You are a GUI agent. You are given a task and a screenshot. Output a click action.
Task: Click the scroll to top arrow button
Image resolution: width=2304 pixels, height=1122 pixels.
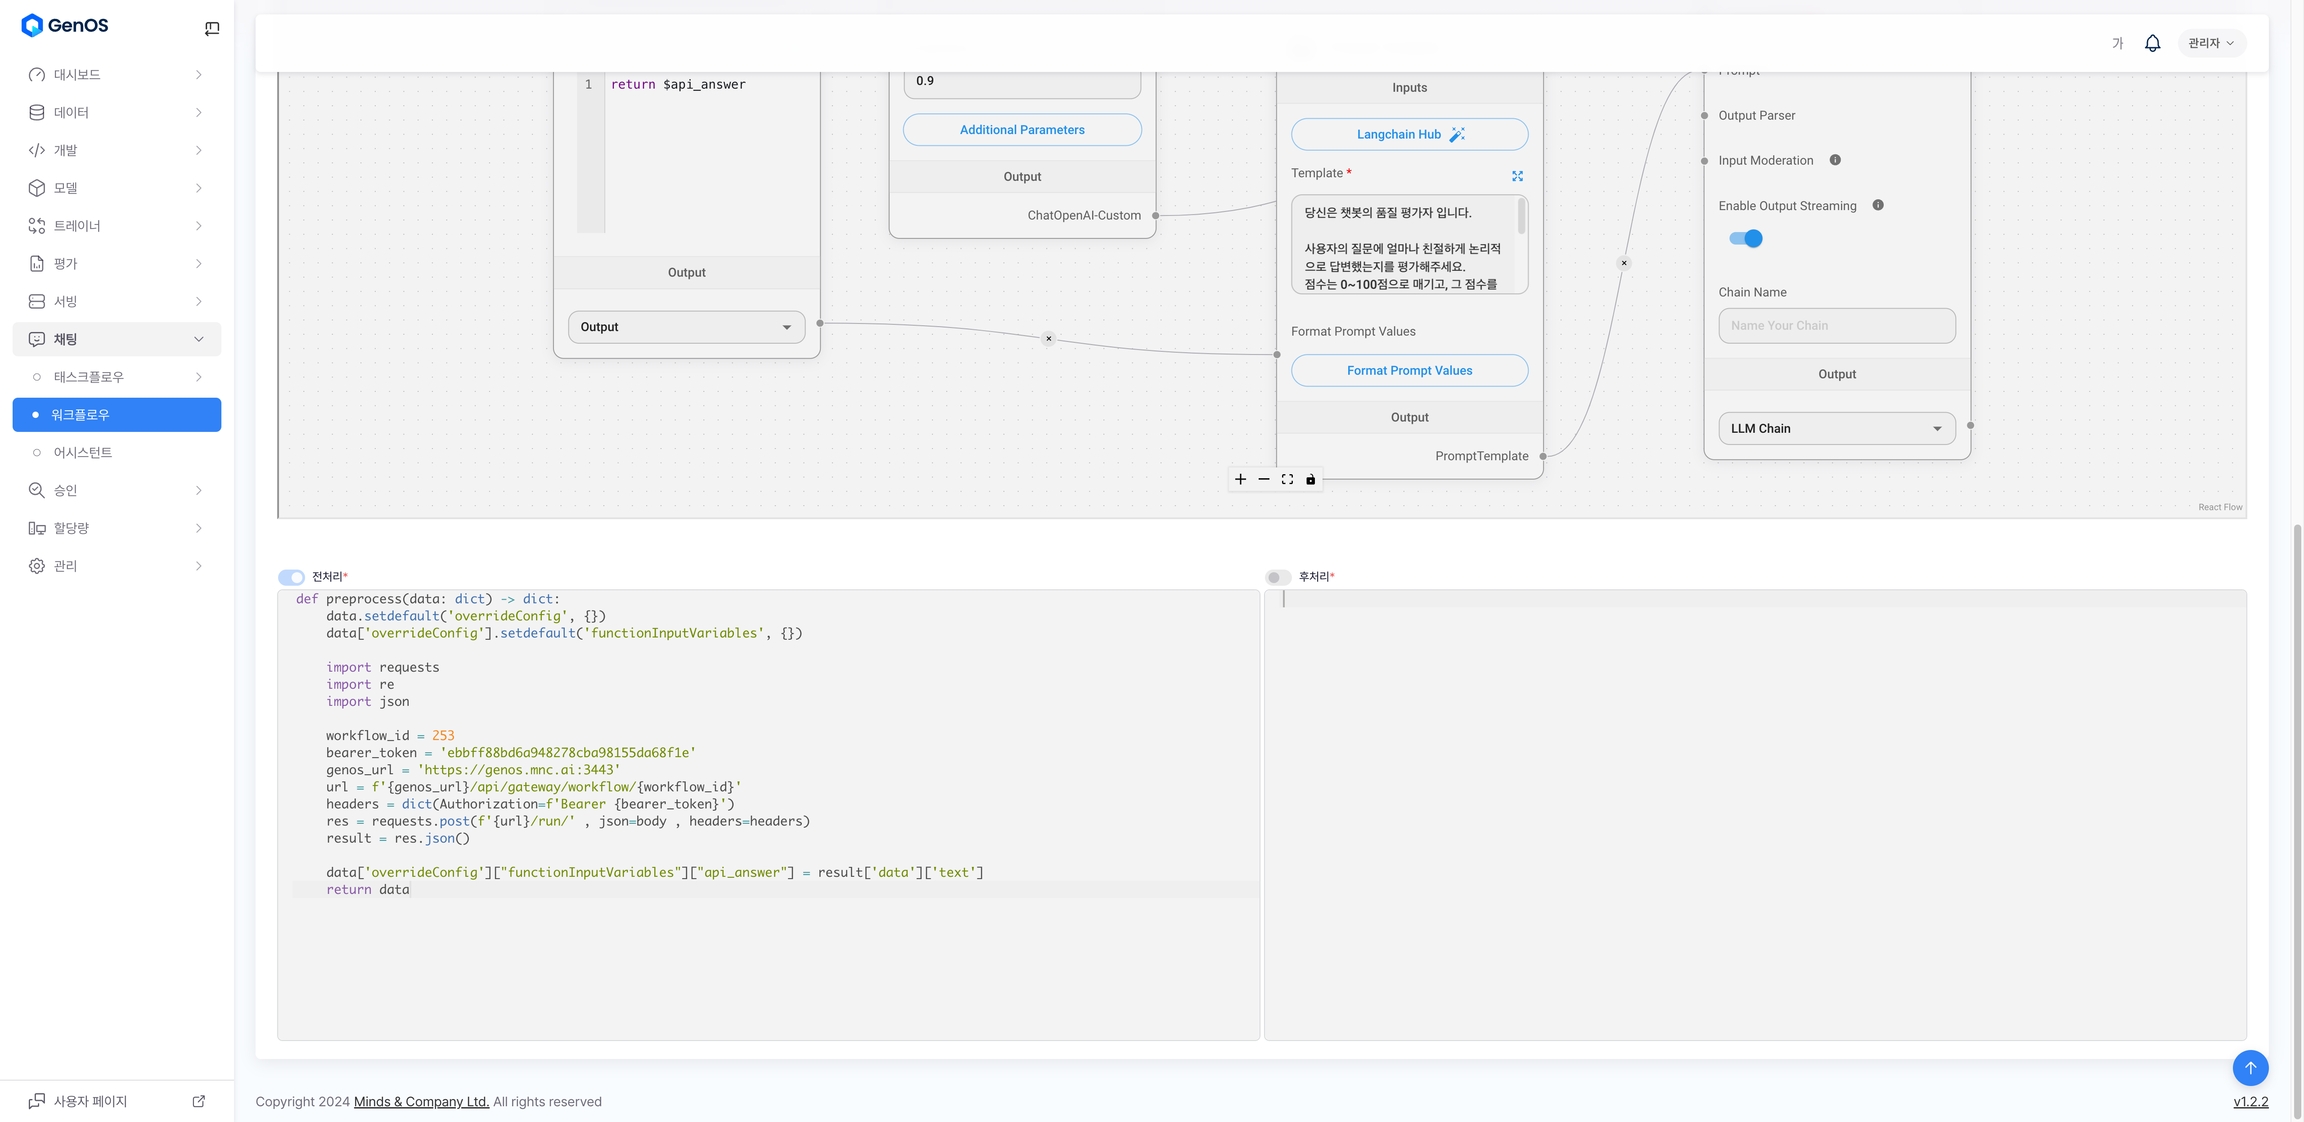click(2250, 1067)
